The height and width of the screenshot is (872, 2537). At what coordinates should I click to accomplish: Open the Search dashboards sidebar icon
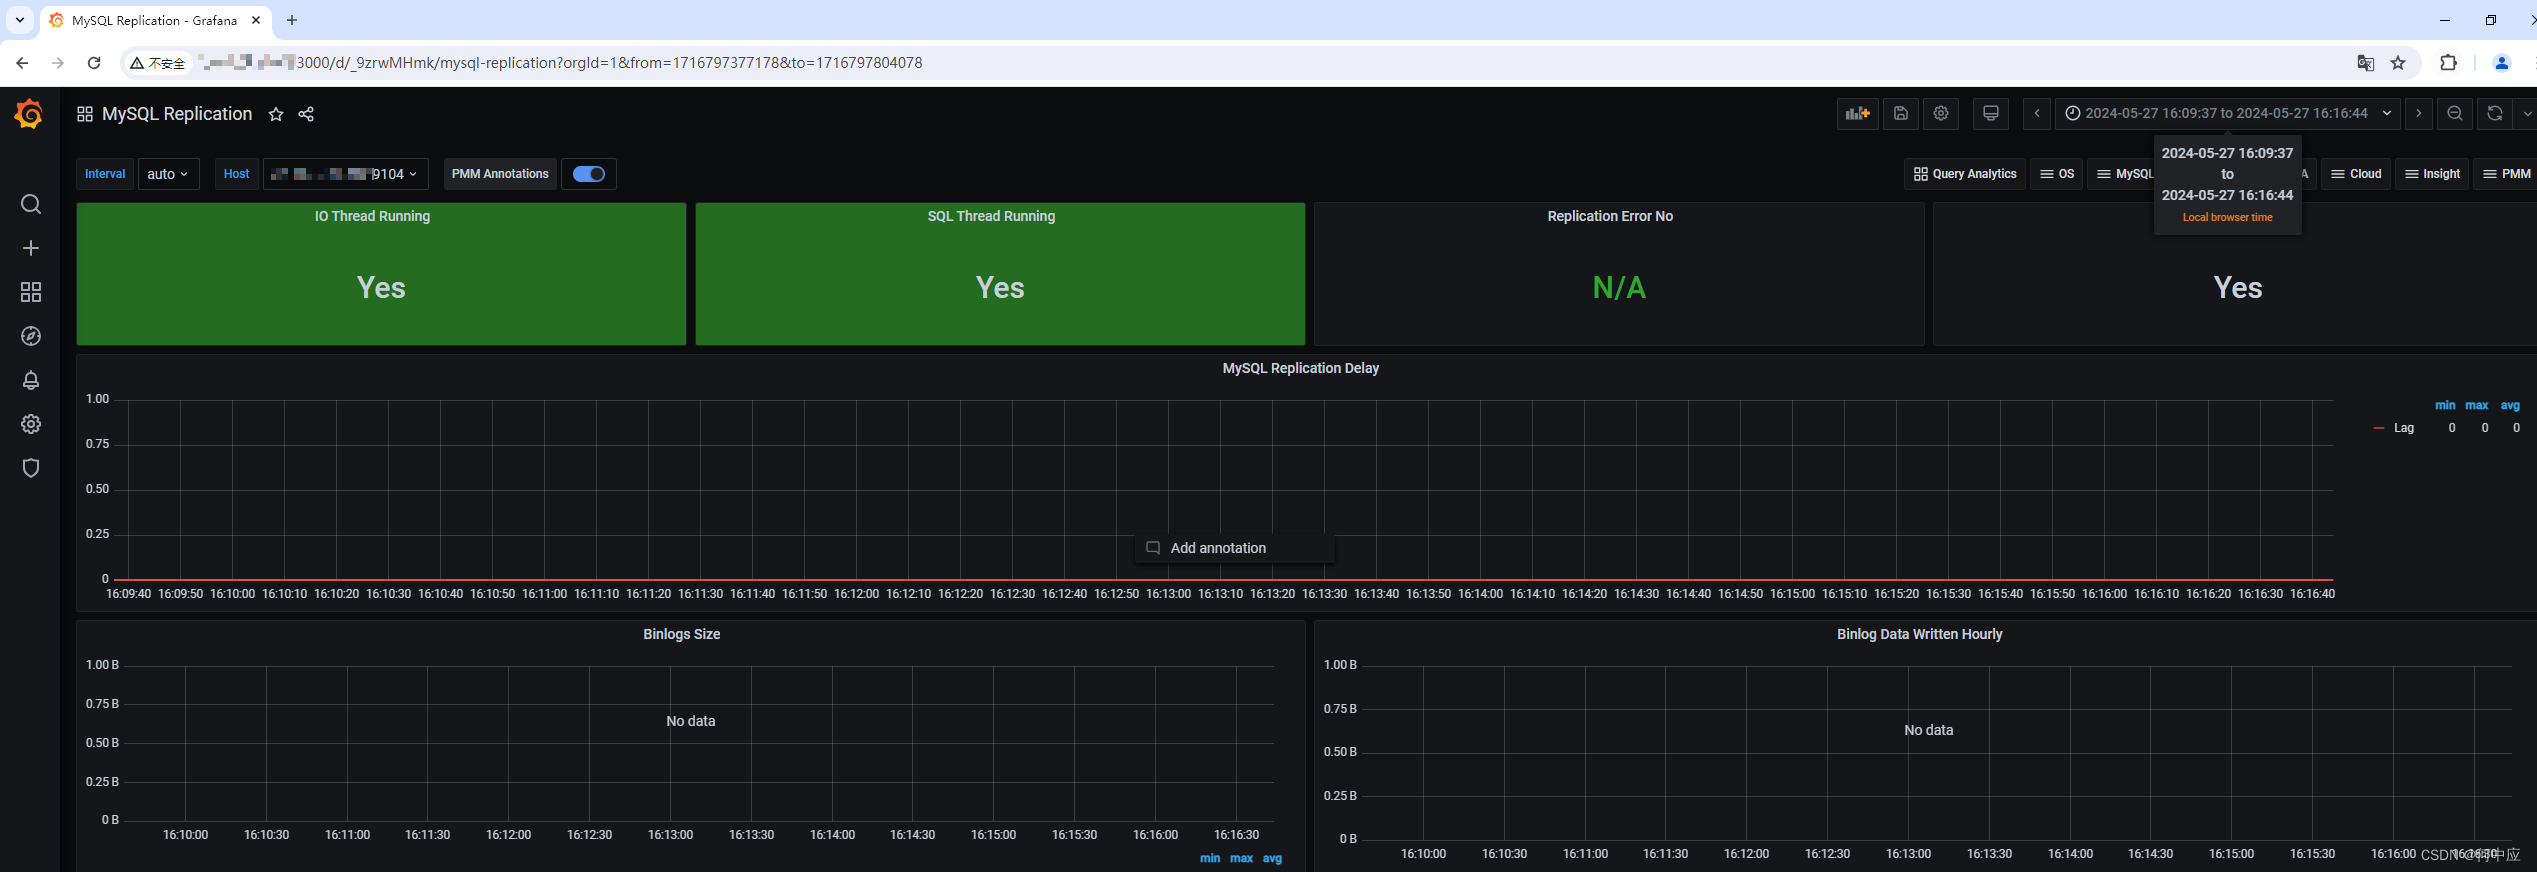click(x=31, y=204)
